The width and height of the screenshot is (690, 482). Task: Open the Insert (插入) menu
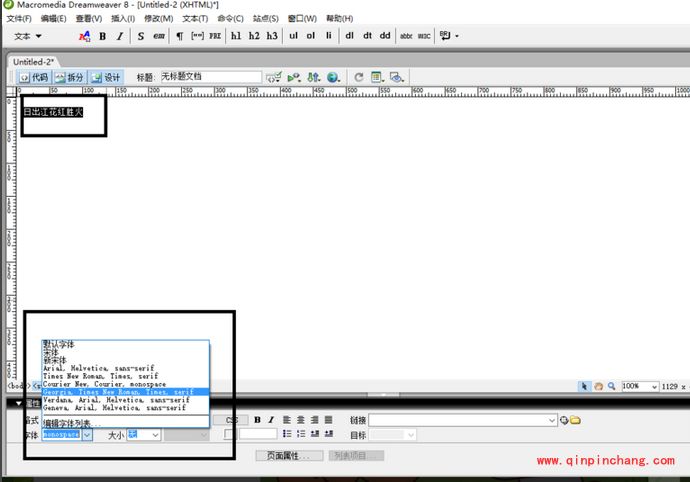click(x=122, y=18)
